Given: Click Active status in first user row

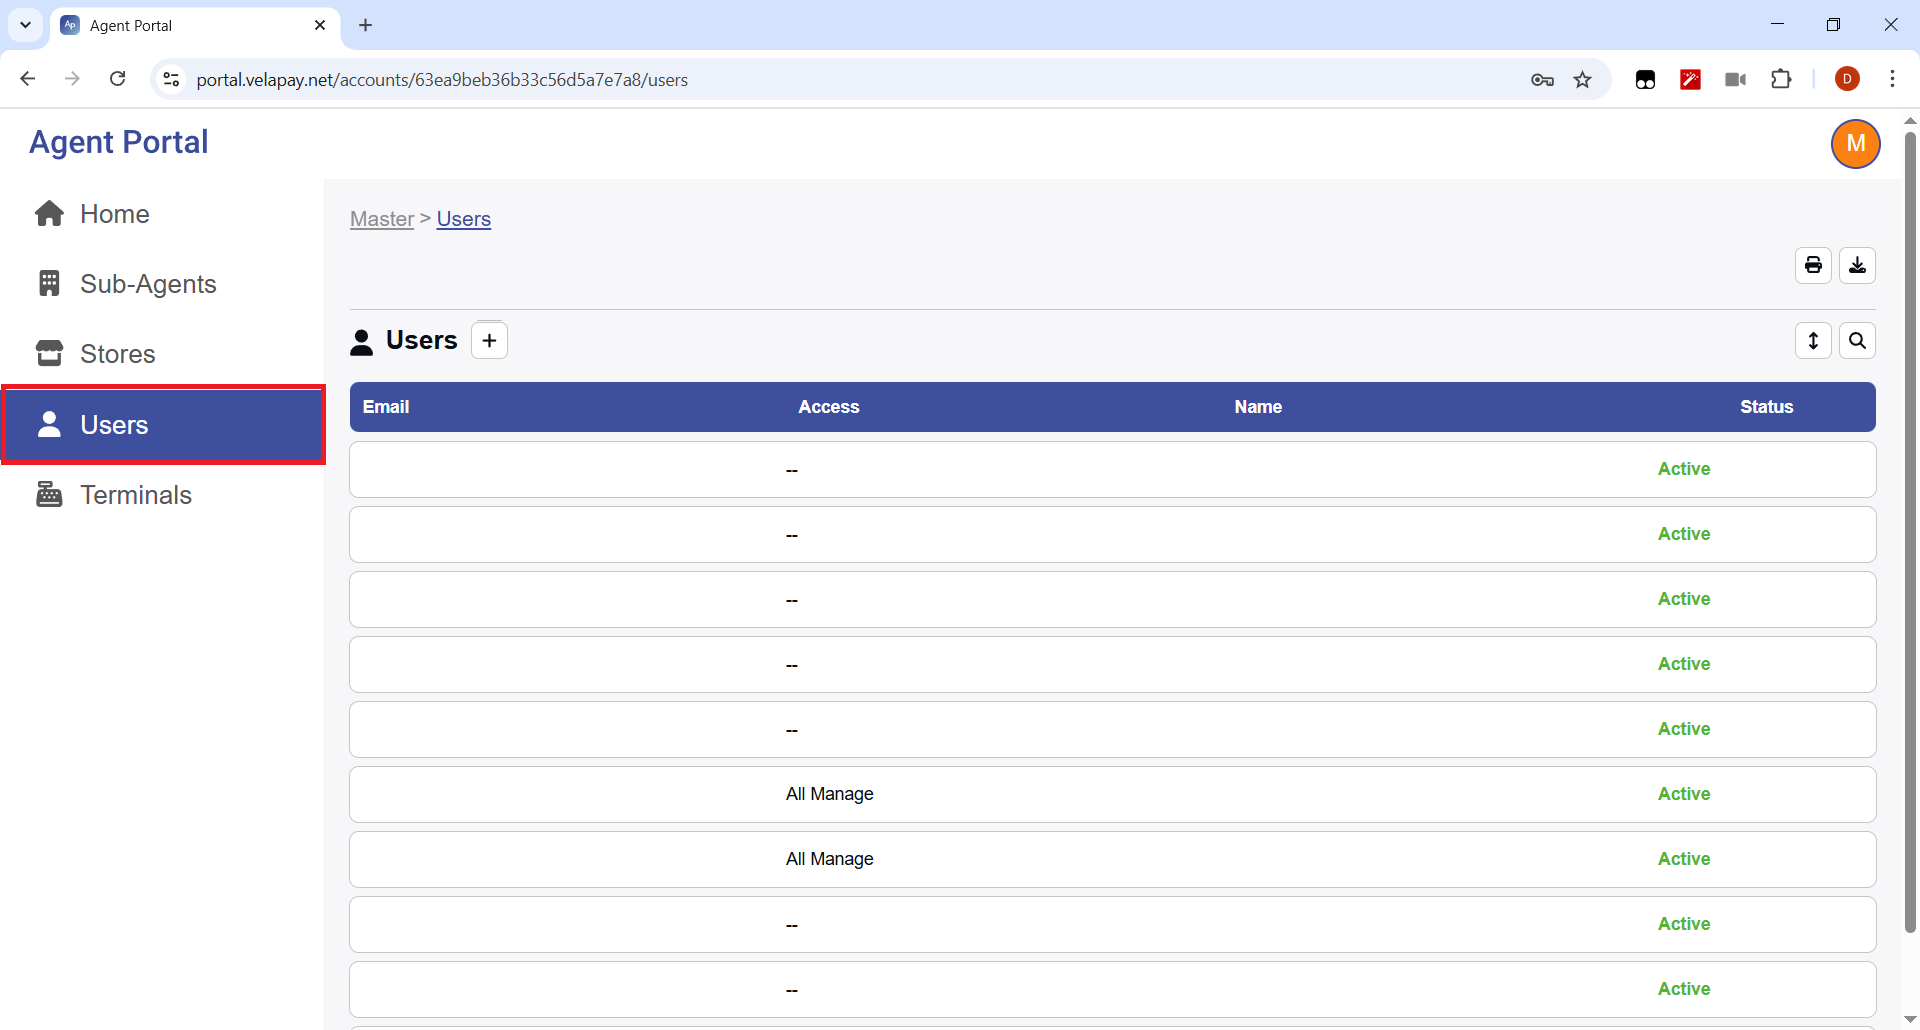Looking at the screenshot, I should [1684, 469].
